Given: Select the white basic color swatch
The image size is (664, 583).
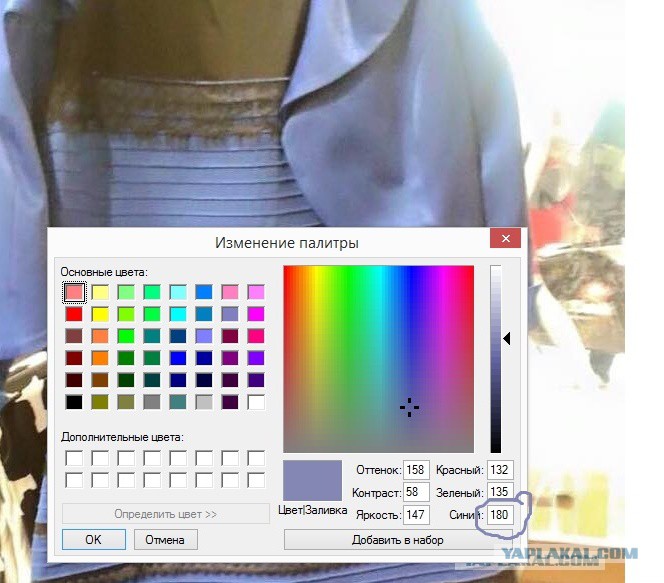Looking at the screenshot, I should tap(256, 402).
